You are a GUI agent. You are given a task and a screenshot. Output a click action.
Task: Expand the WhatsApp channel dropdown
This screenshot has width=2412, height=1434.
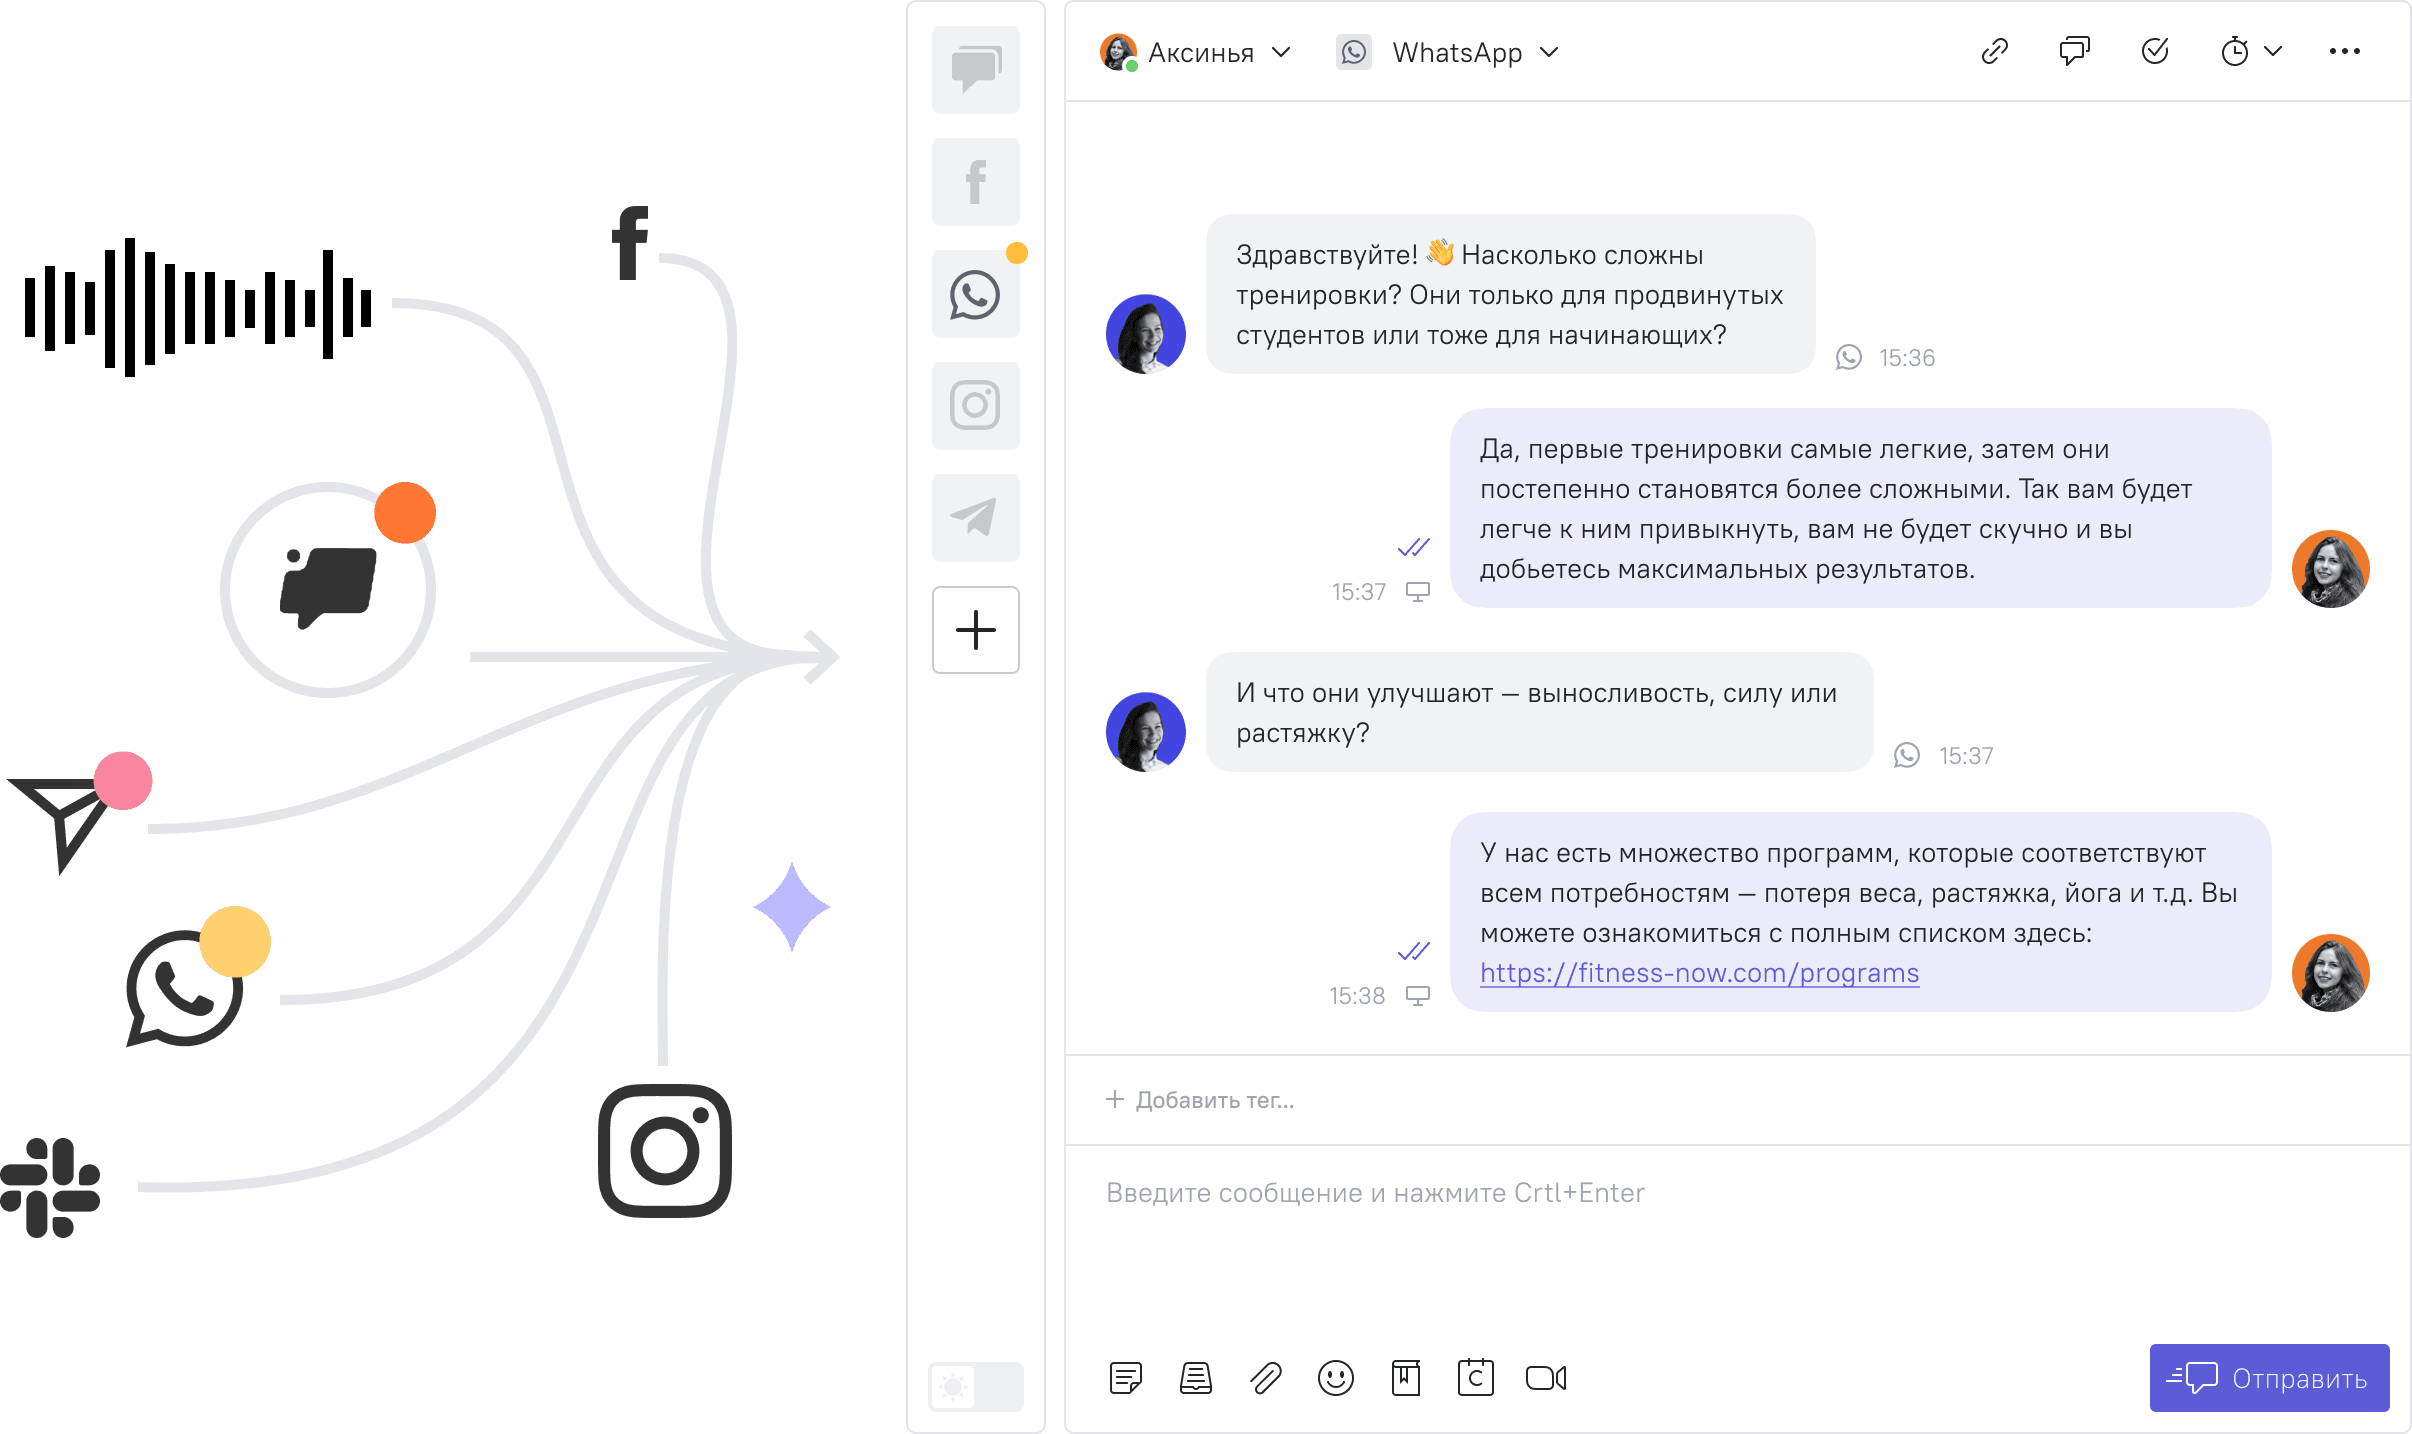tap(1550, 51)
